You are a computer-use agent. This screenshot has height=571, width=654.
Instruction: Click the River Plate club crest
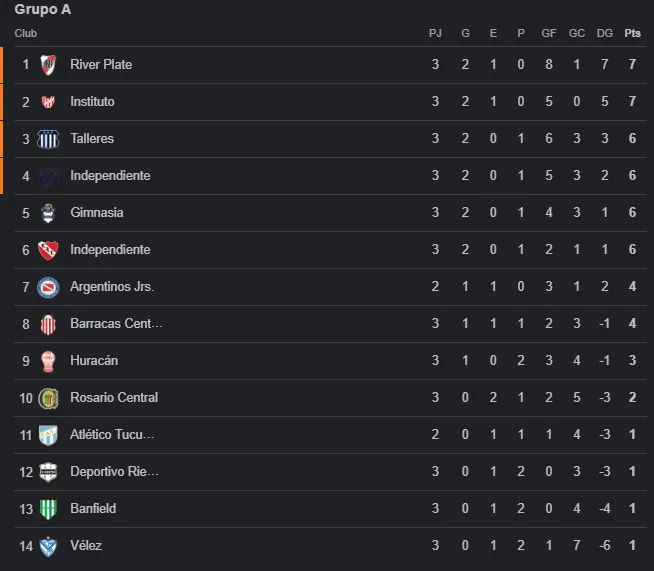[x=48, y=65]
